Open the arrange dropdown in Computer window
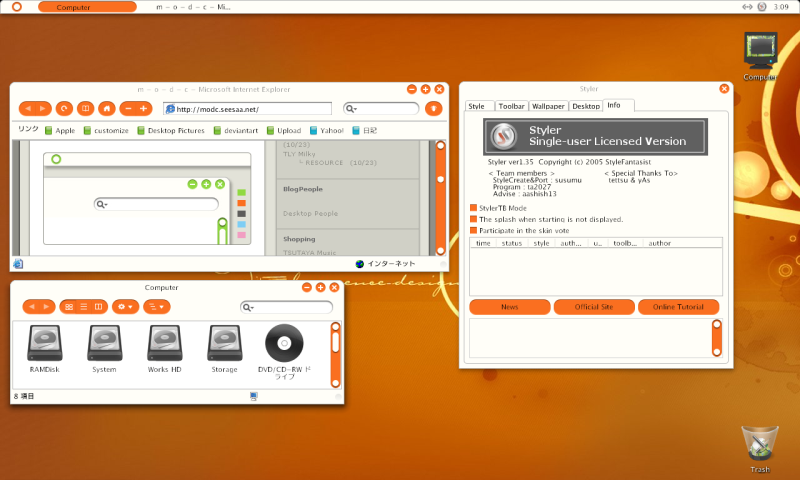Screen dimensions: 800x480 [x=157, y=307]
